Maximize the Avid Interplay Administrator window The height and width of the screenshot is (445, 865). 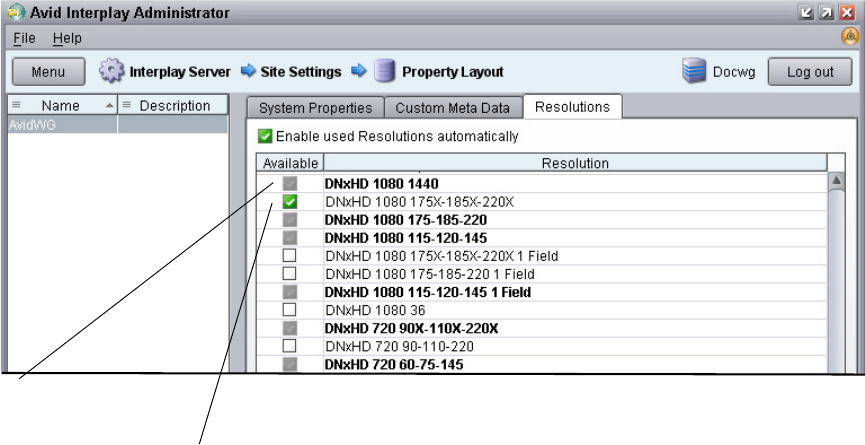(826, 12)
